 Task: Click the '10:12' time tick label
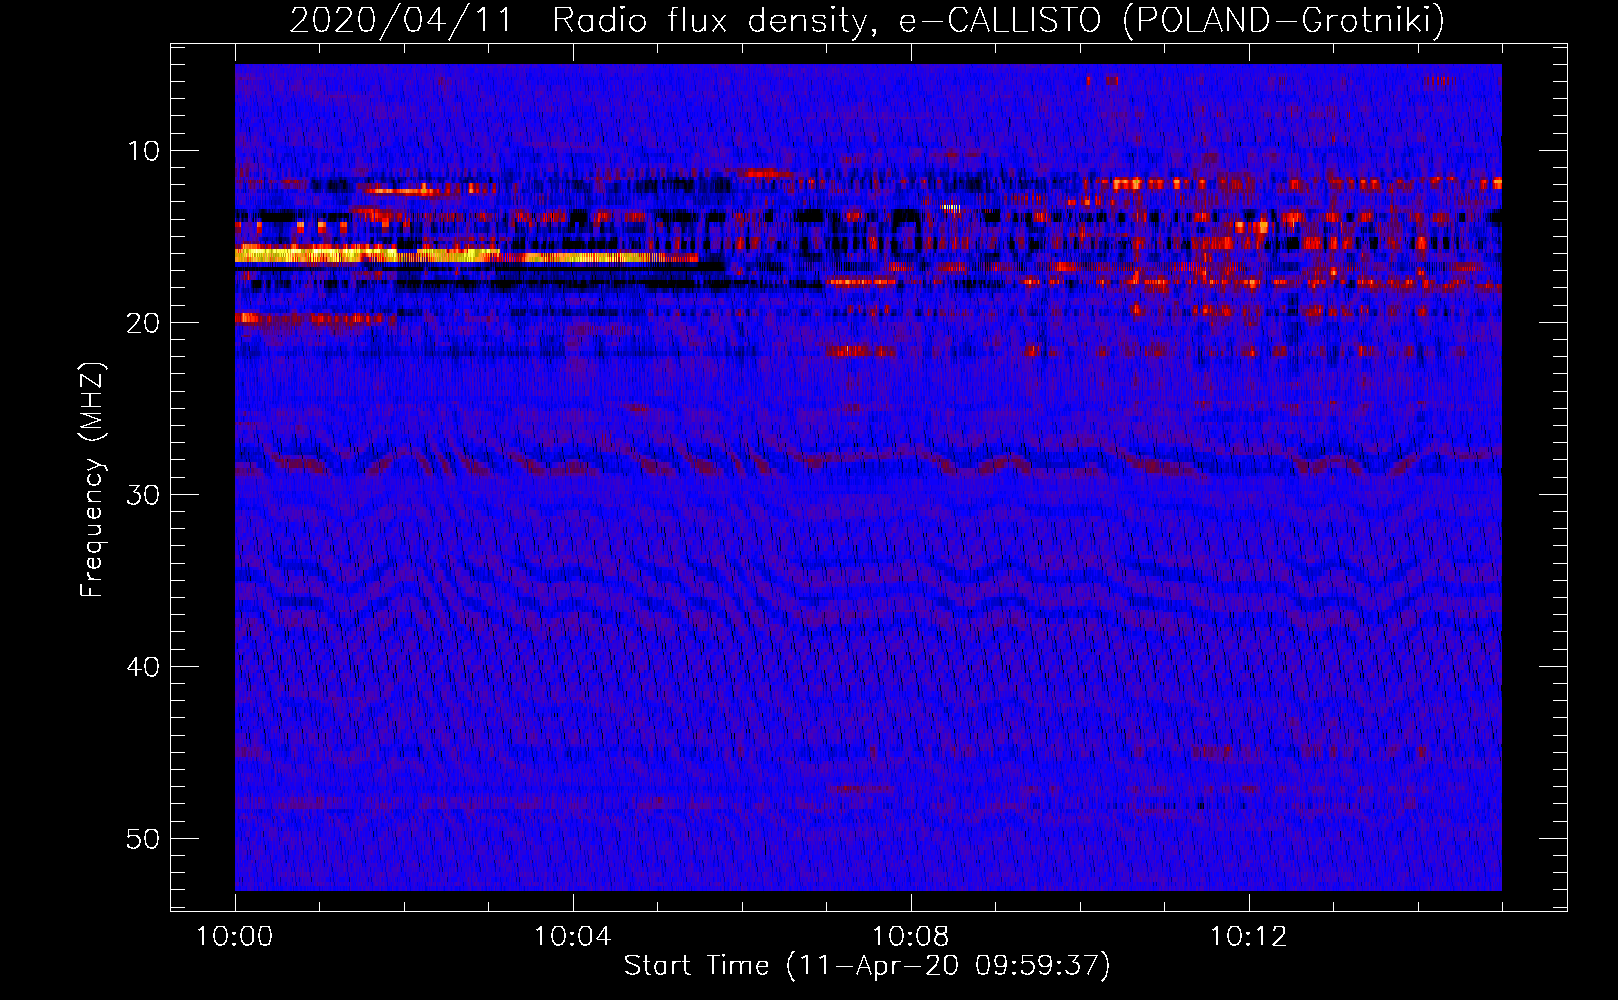[1248, 937]
